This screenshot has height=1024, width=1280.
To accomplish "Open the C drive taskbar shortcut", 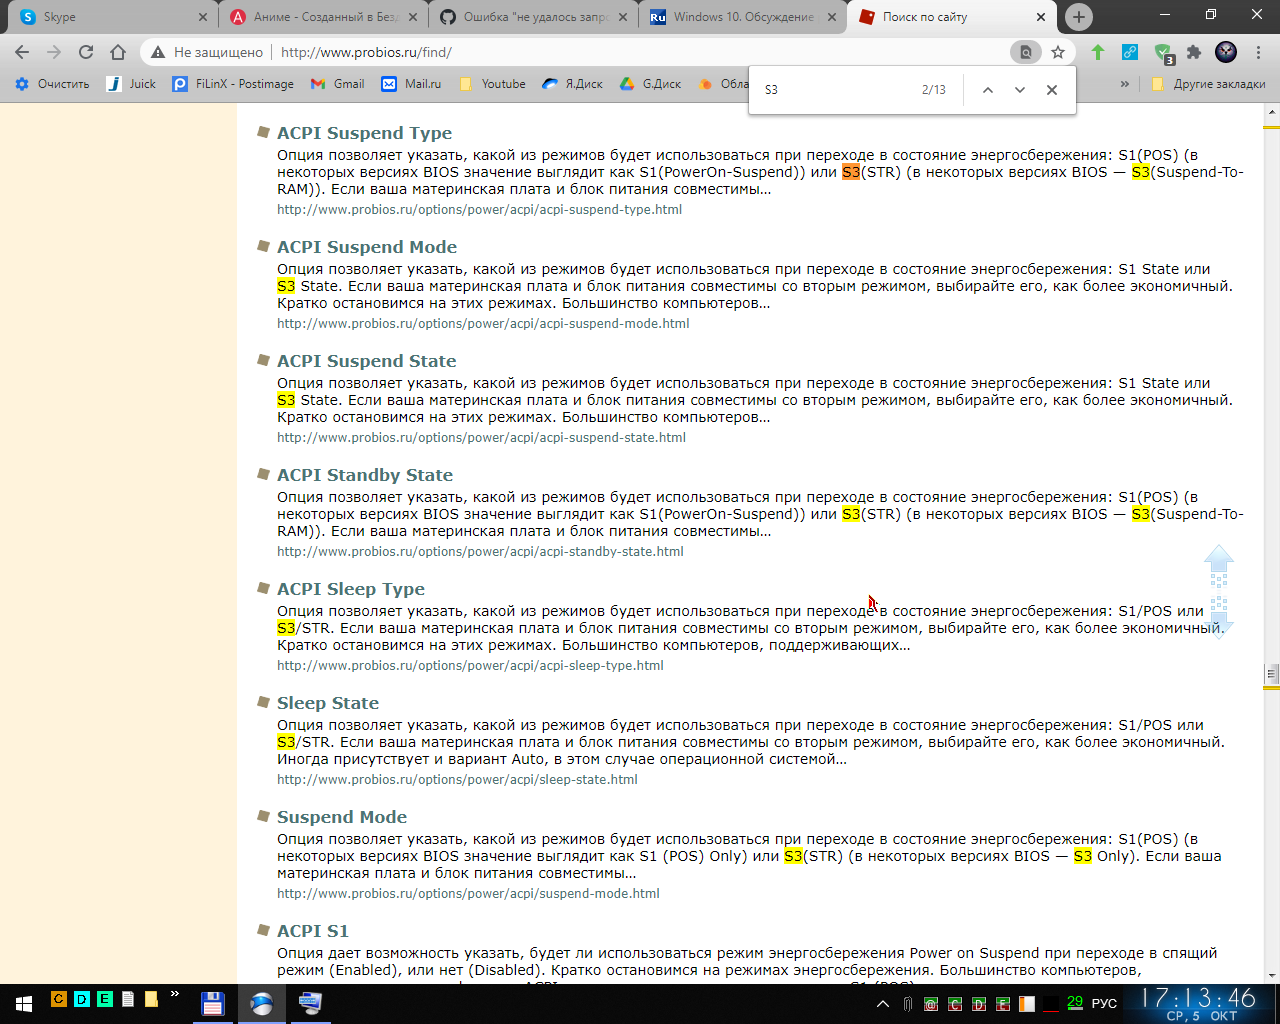I will 59,999.
